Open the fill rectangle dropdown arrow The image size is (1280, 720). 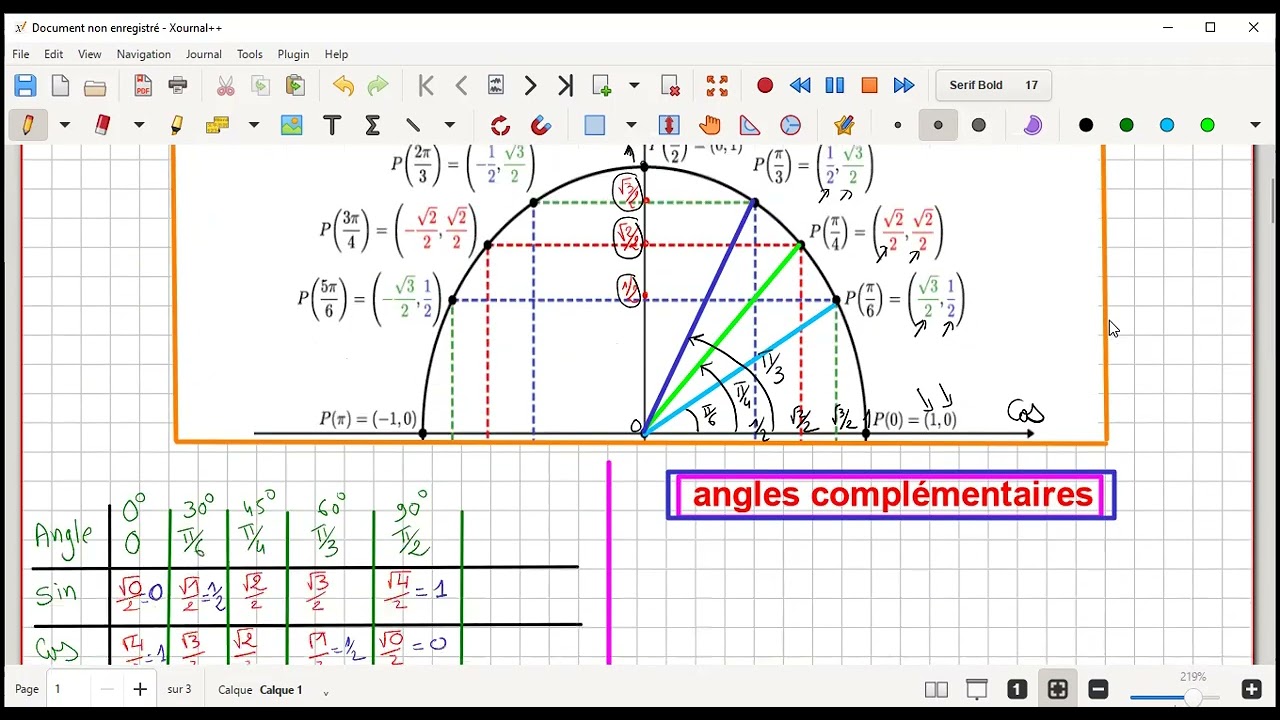tap(631, 125)
